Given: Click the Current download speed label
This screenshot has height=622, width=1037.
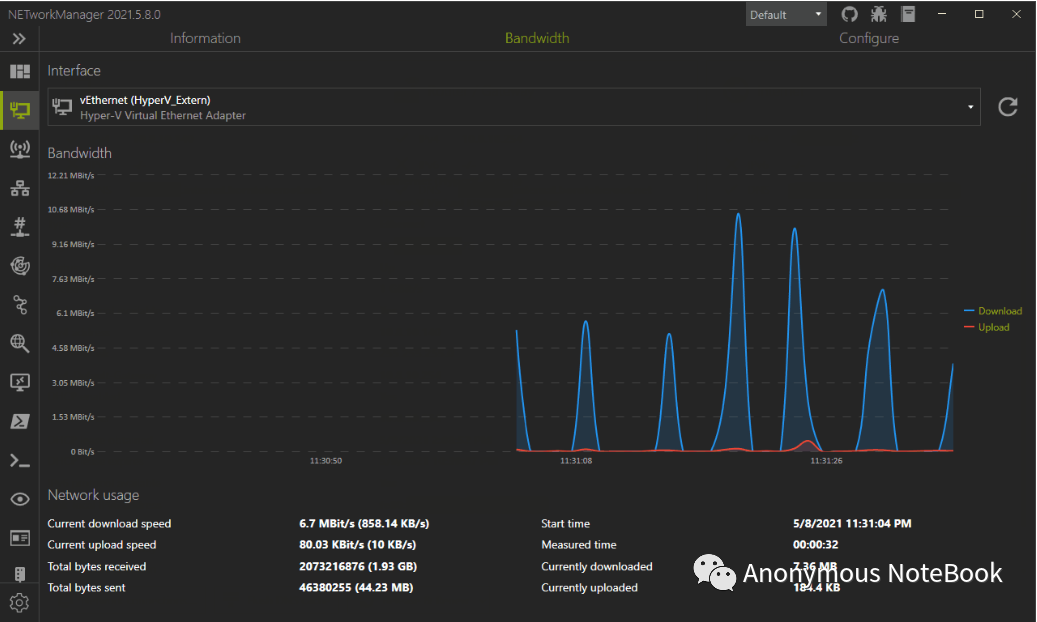Looking at the screenshot, I should point(109,523).
